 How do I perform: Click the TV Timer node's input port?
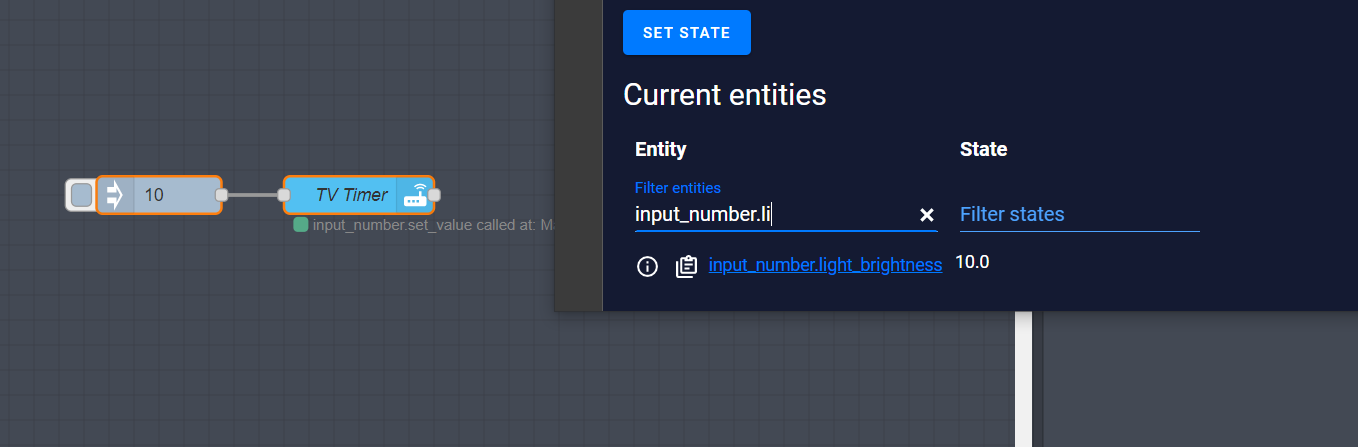coord(284,195)
